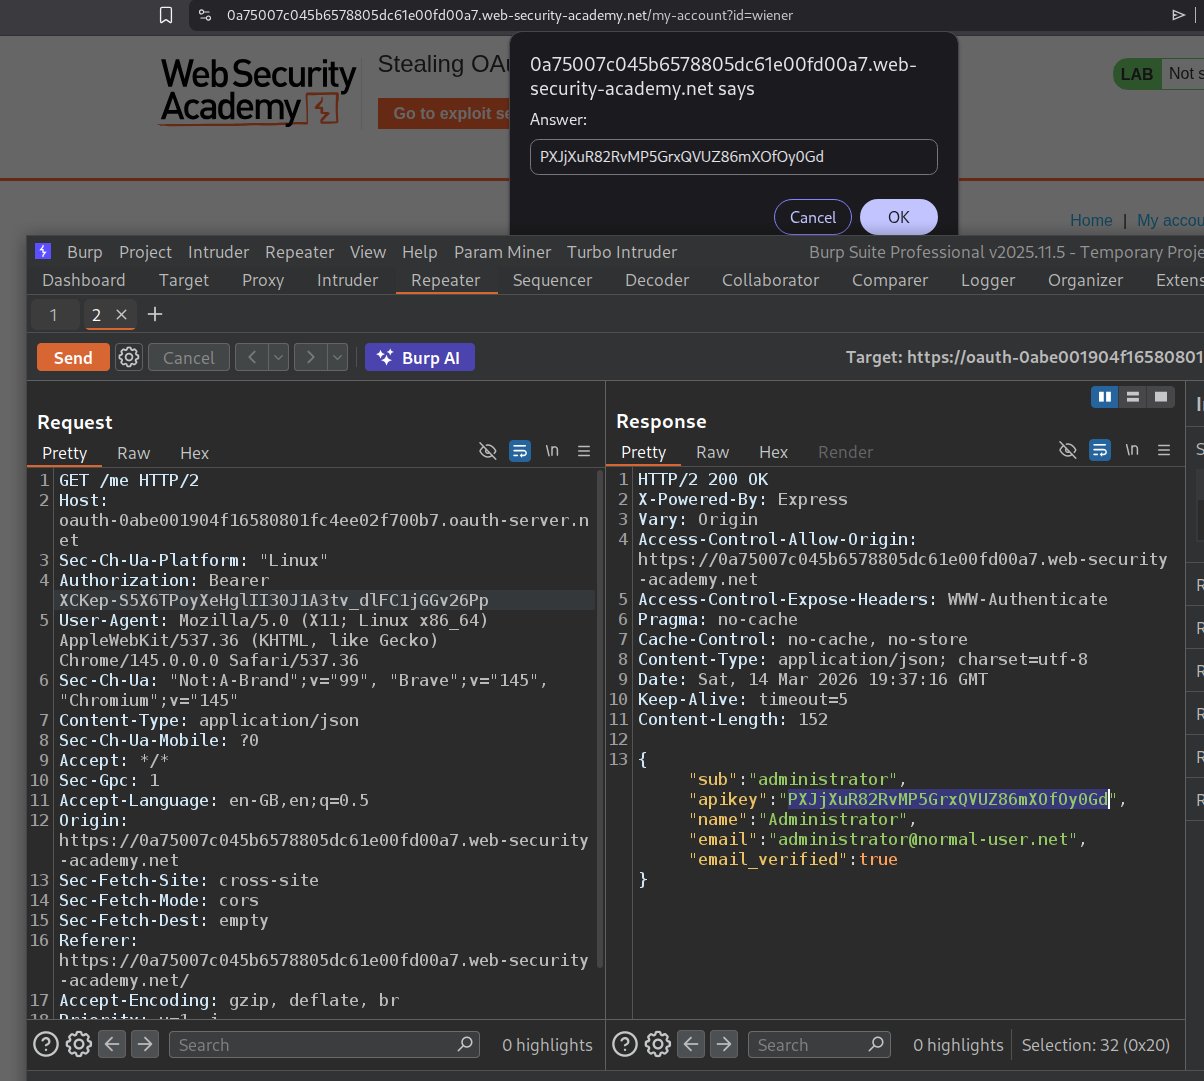Switch to side-by-side split layout view
This screenshot has height=1081, width=1204.
click(1105, 397)
